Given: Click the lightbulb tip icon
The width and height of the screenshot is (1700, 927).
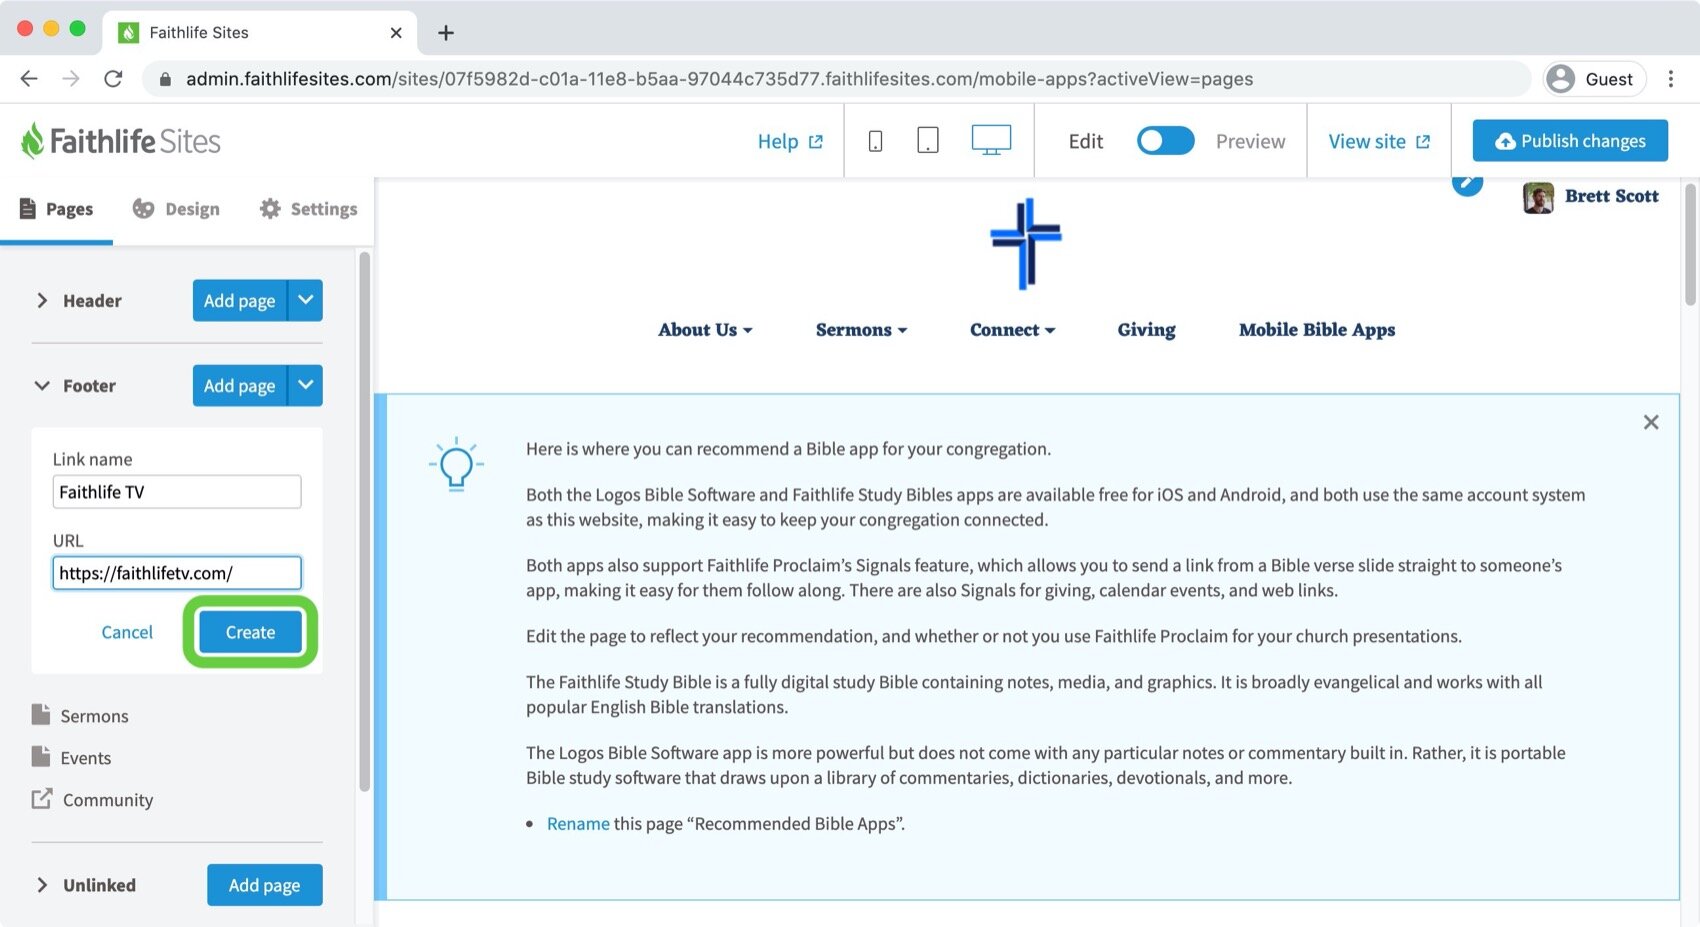Looking at the screenshot, I should pos(456,464).
